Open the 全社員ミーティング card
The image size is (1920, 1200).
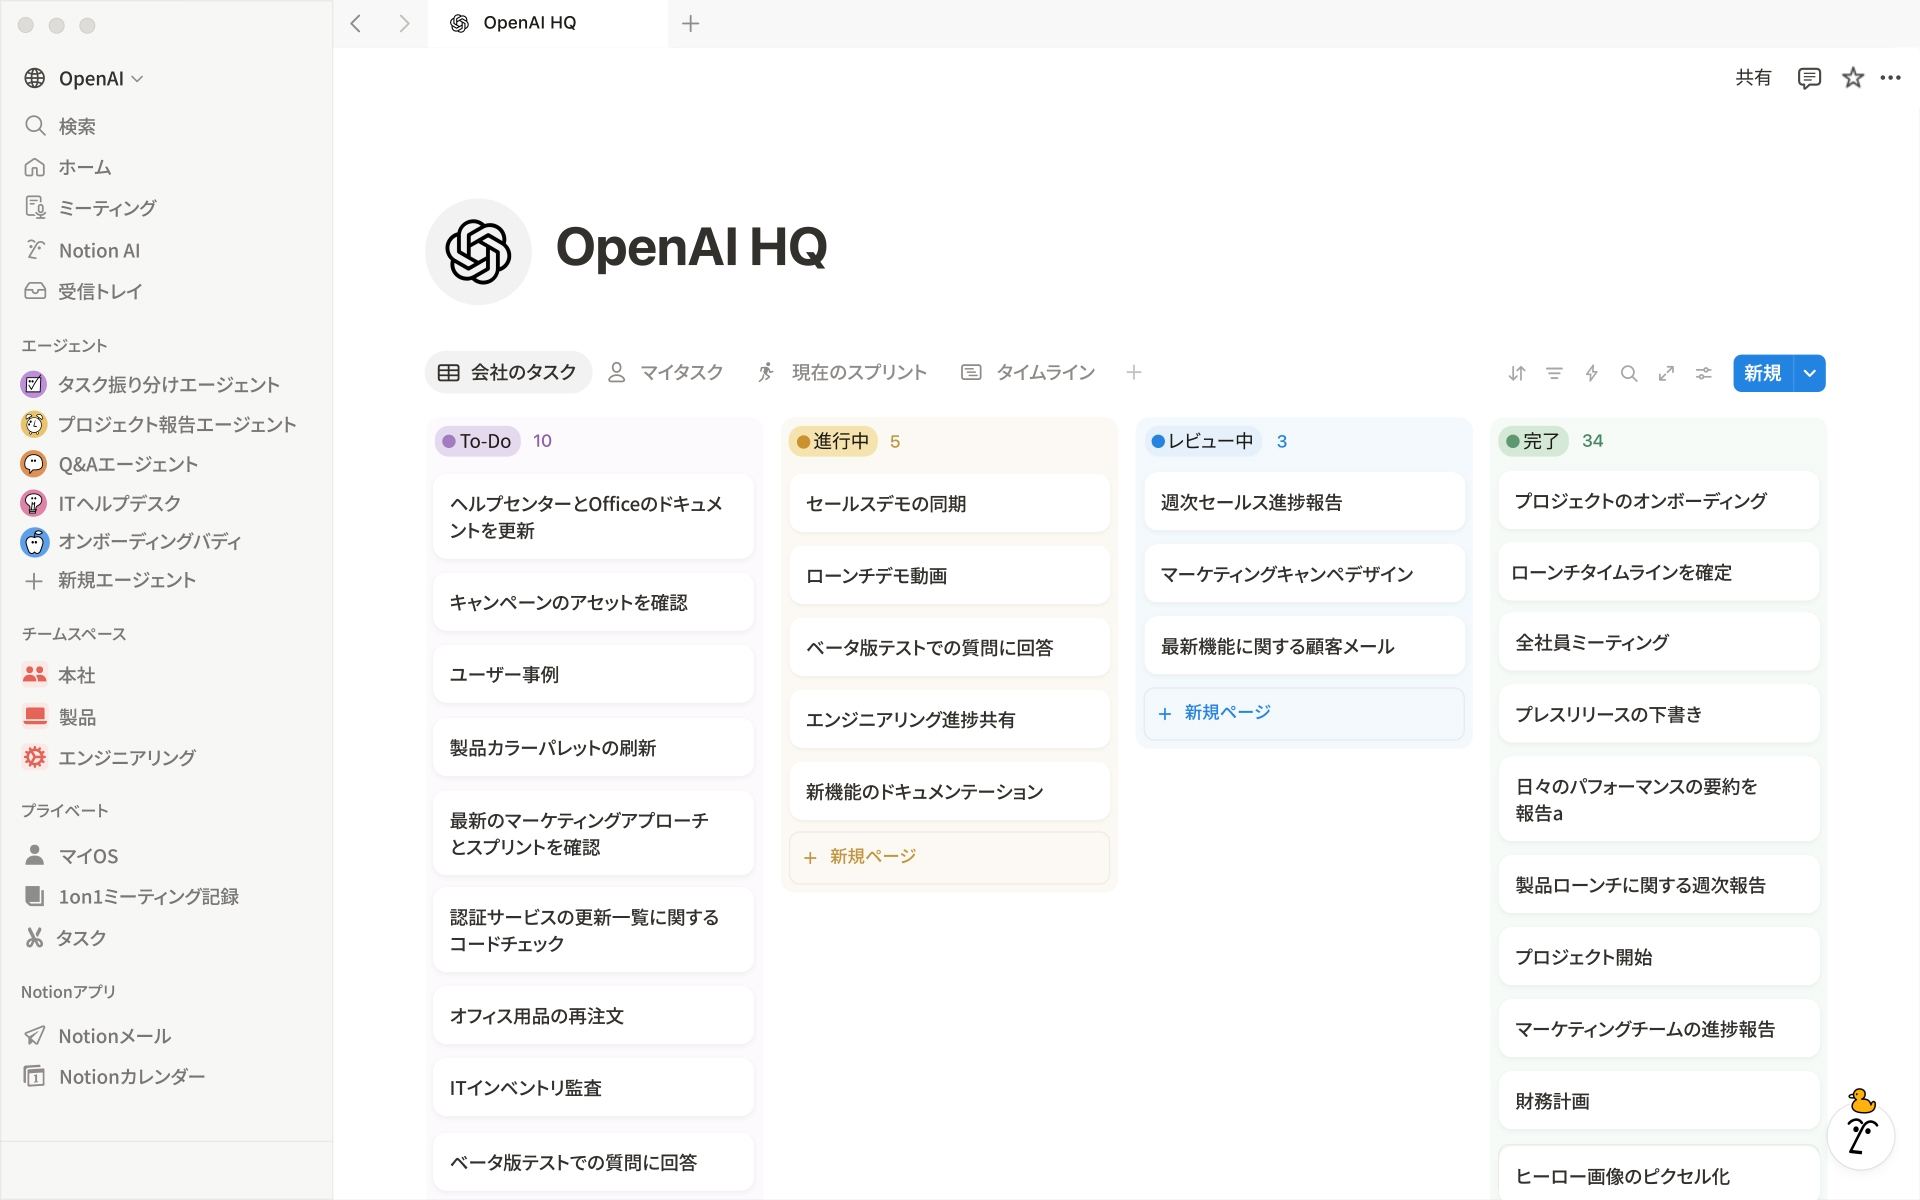tap(1659, 642)
